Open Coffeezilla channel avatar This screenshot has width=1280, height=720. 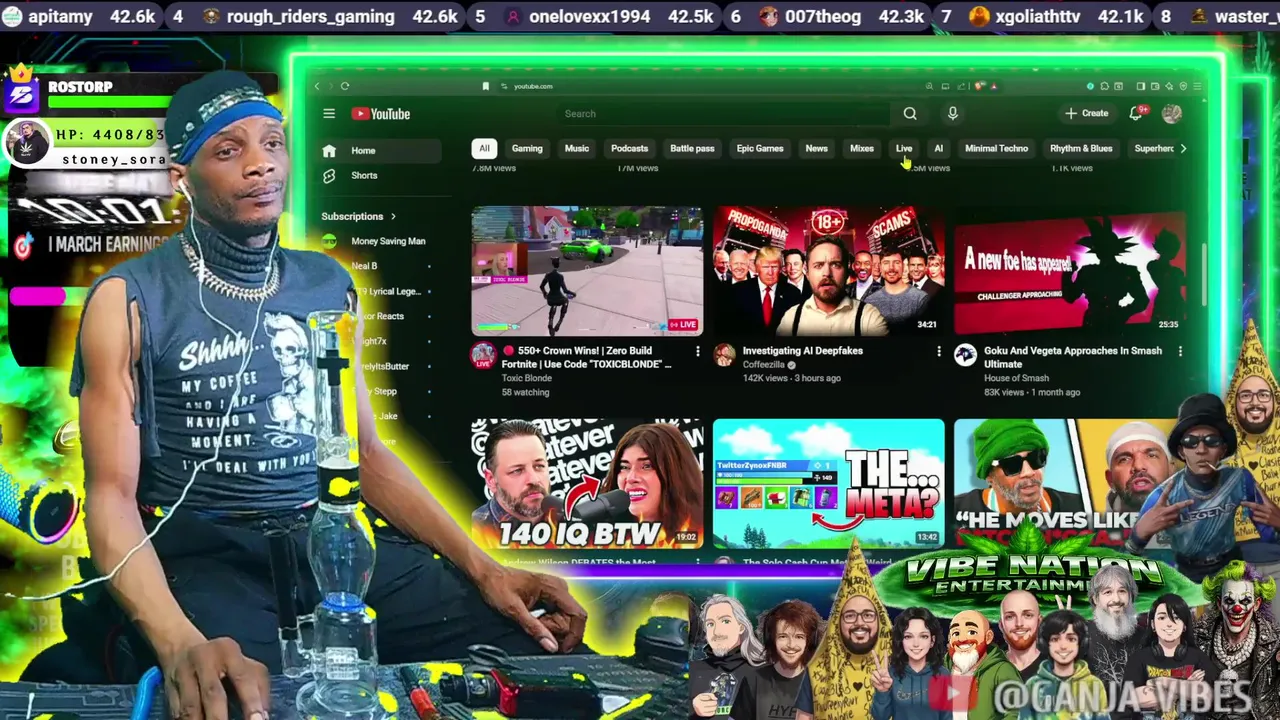(725, 355)
